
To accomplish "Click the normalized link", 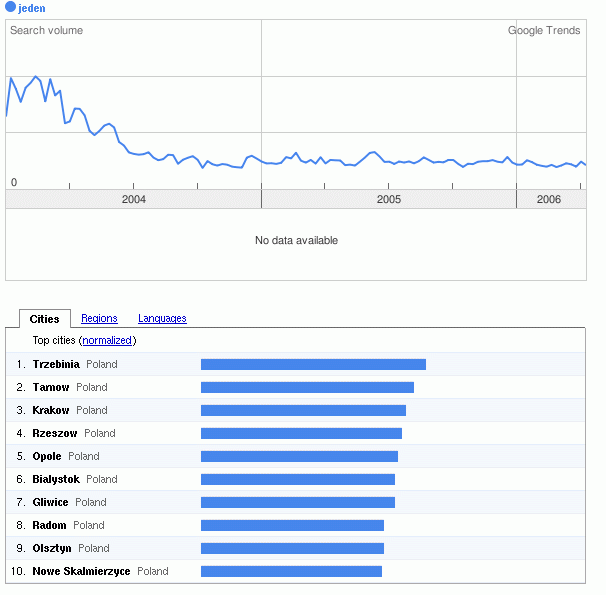I will coord(107,341).
